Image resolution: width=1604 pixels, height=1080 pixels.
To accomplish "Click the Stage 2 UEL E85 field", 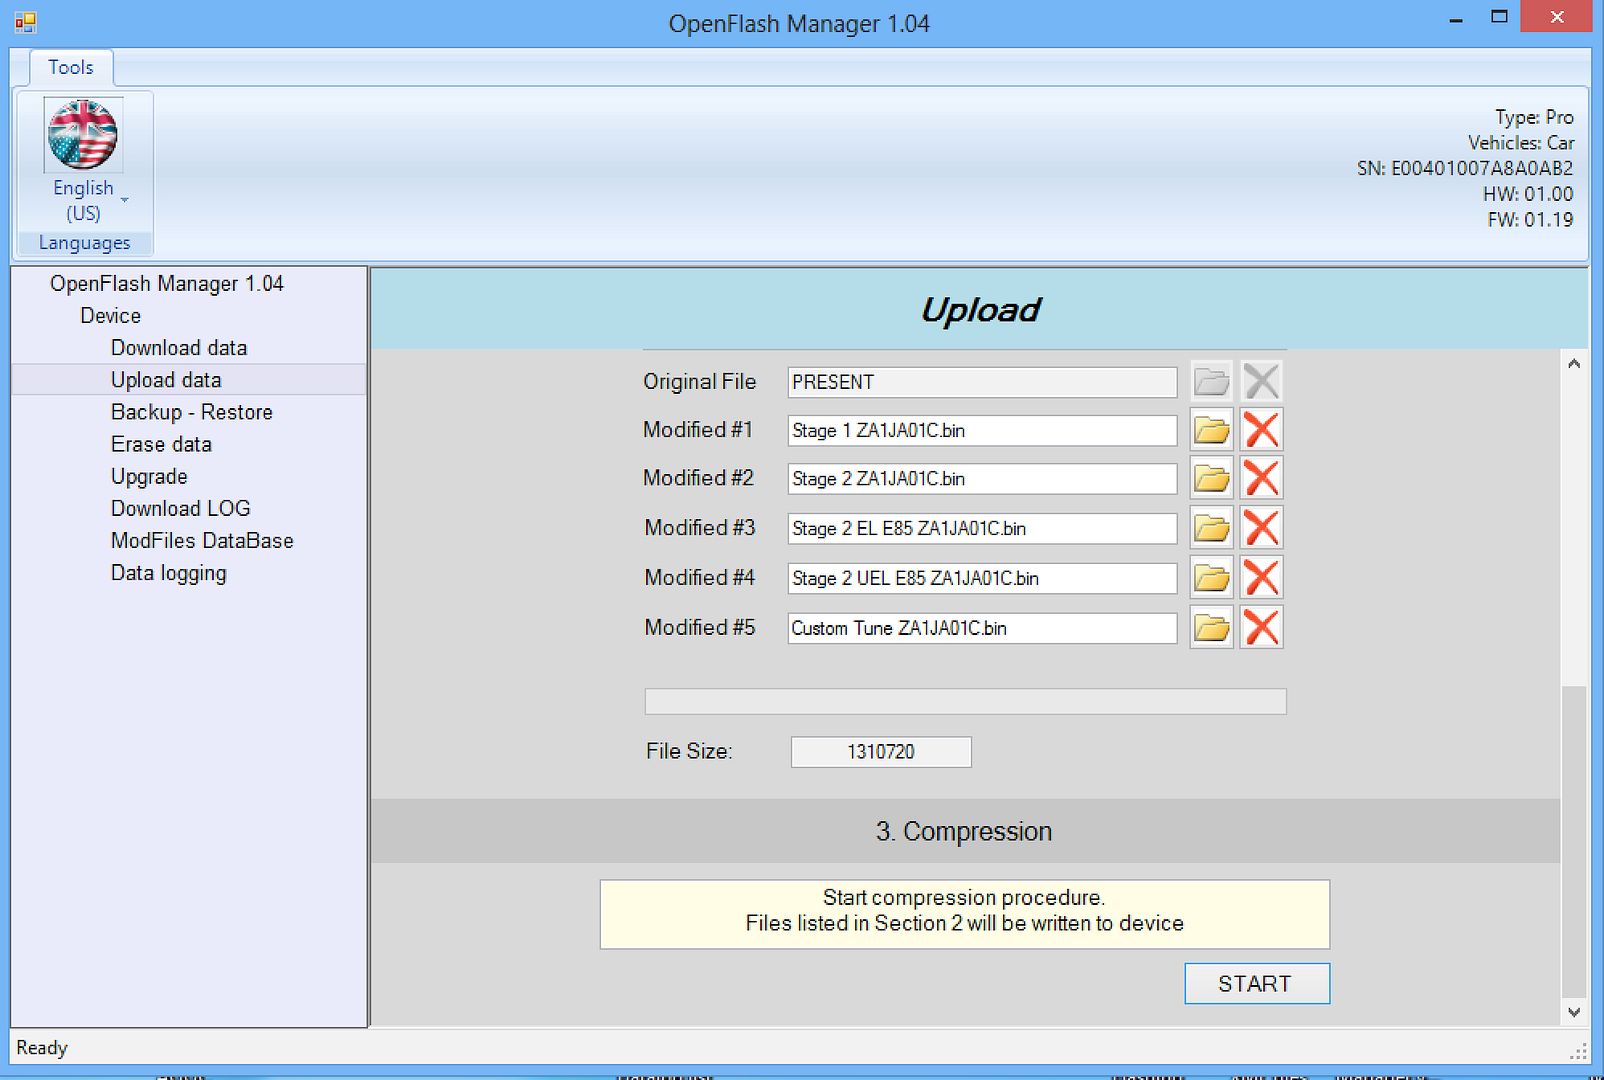I will [x=982, y=578].
